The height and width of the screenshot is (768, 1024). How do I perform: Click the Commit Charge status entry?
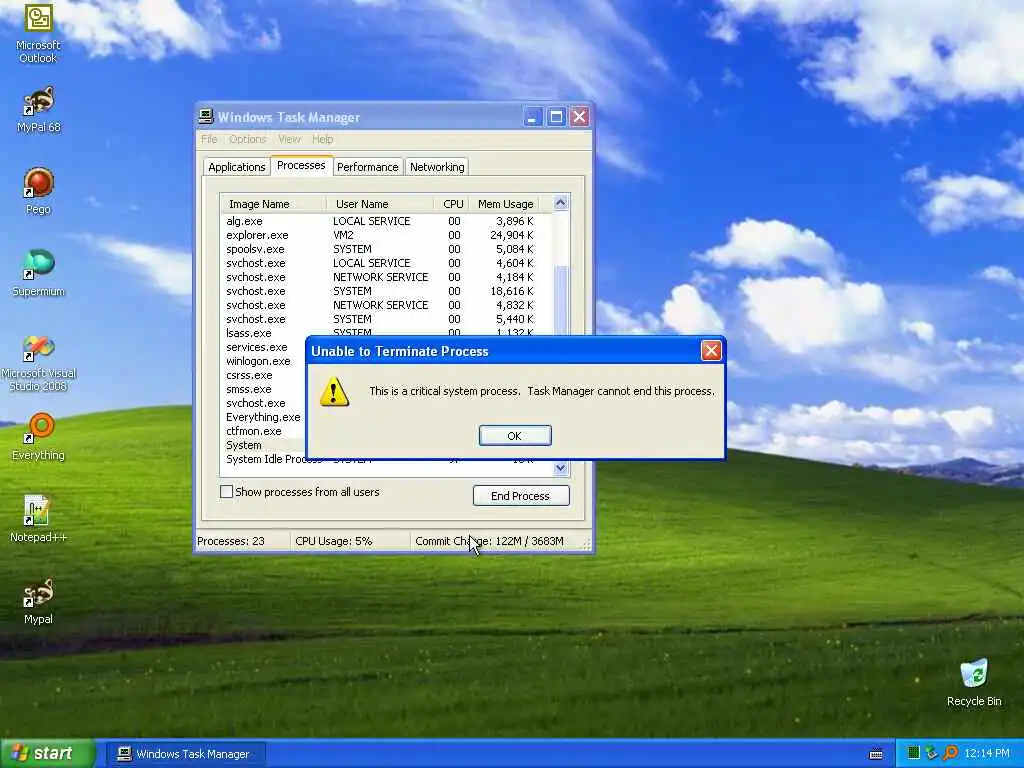(496, 541)
